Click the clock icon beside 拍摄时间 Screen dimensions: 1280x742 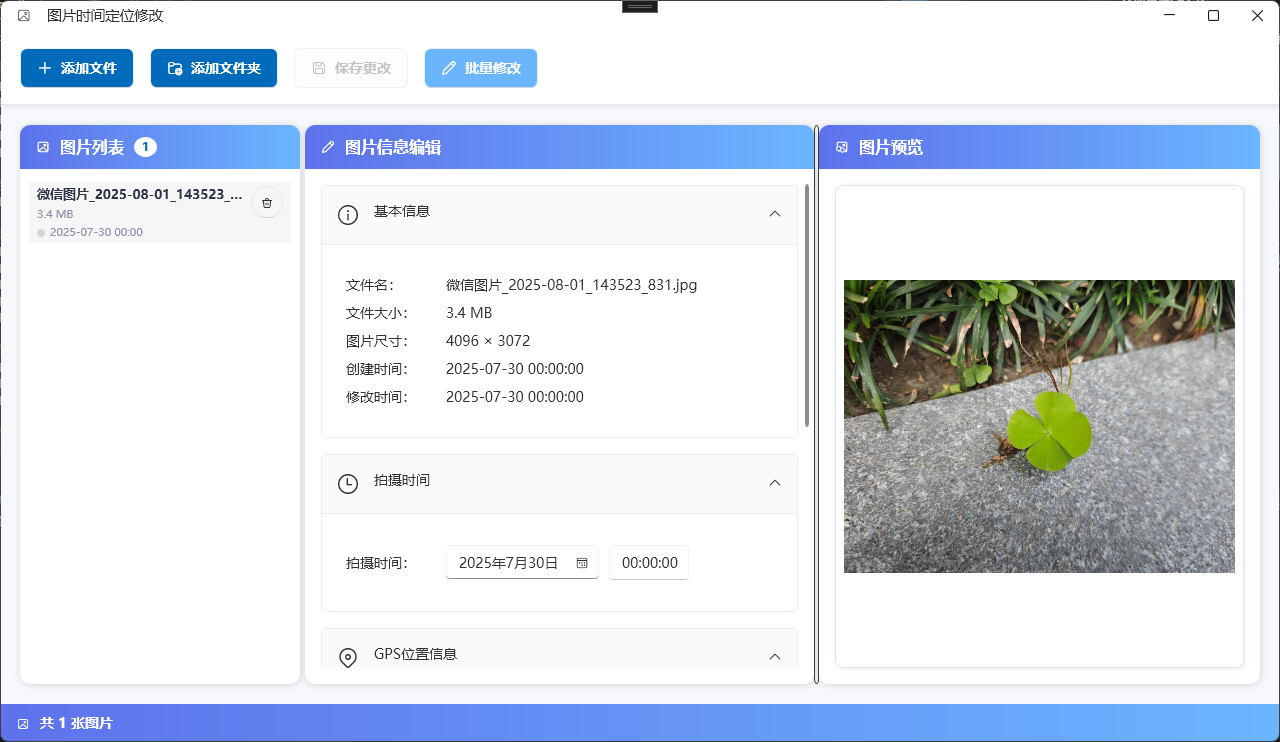(347, 483)
